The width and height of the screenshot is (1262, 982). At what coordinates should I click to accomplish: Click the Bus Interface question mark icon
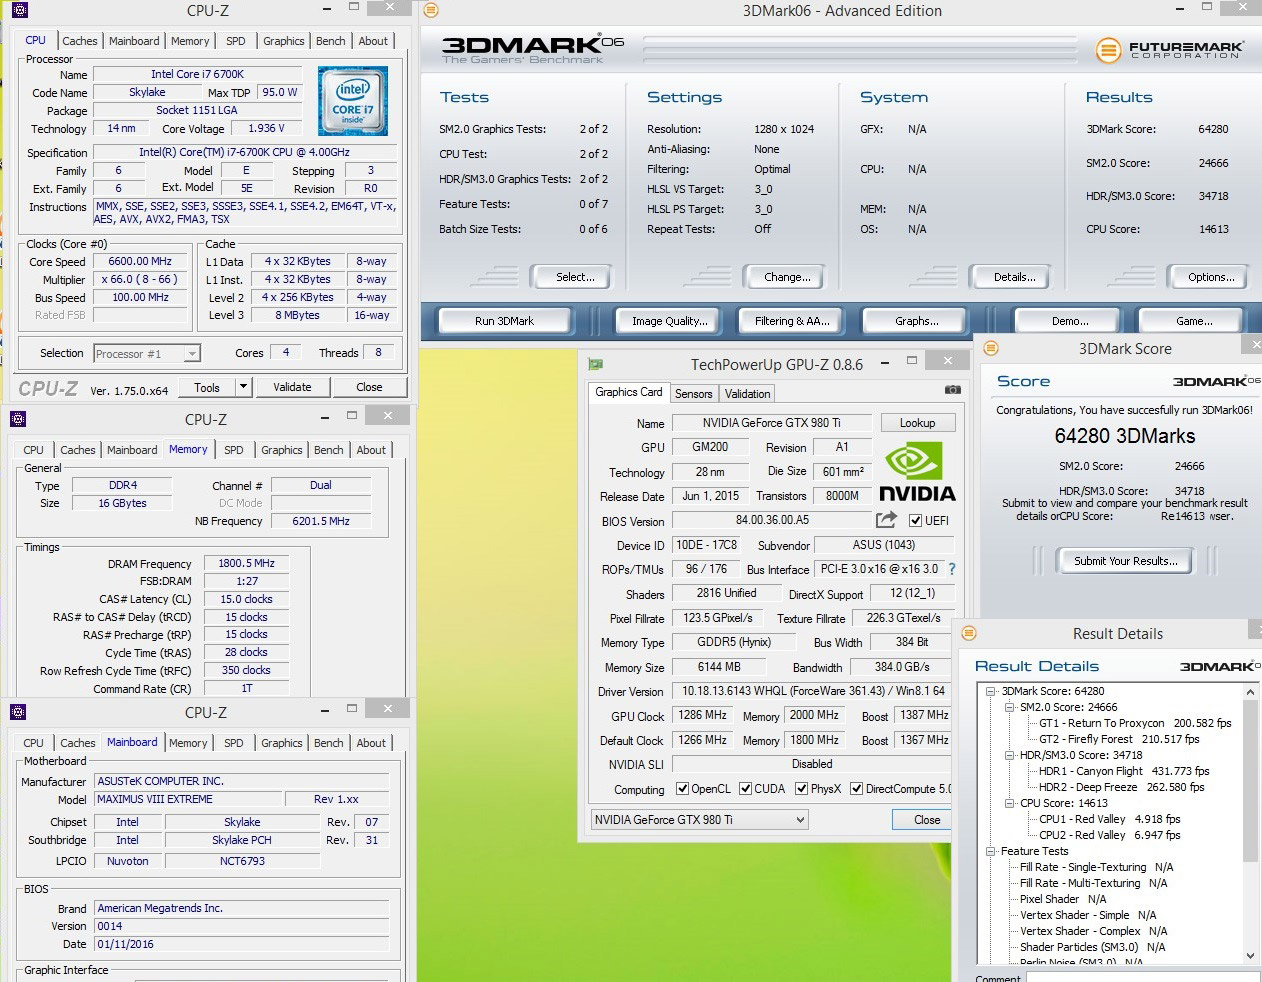[x=952, y=569]
